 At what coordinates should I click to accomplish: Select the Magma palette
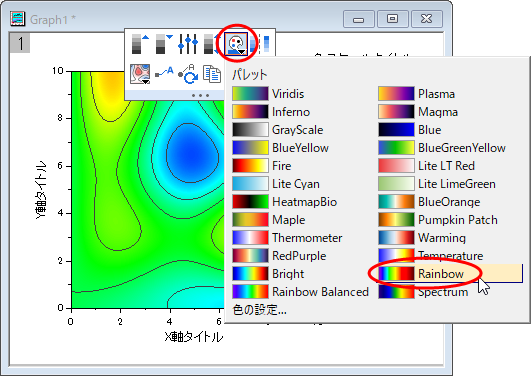click(x=418, y=112)
